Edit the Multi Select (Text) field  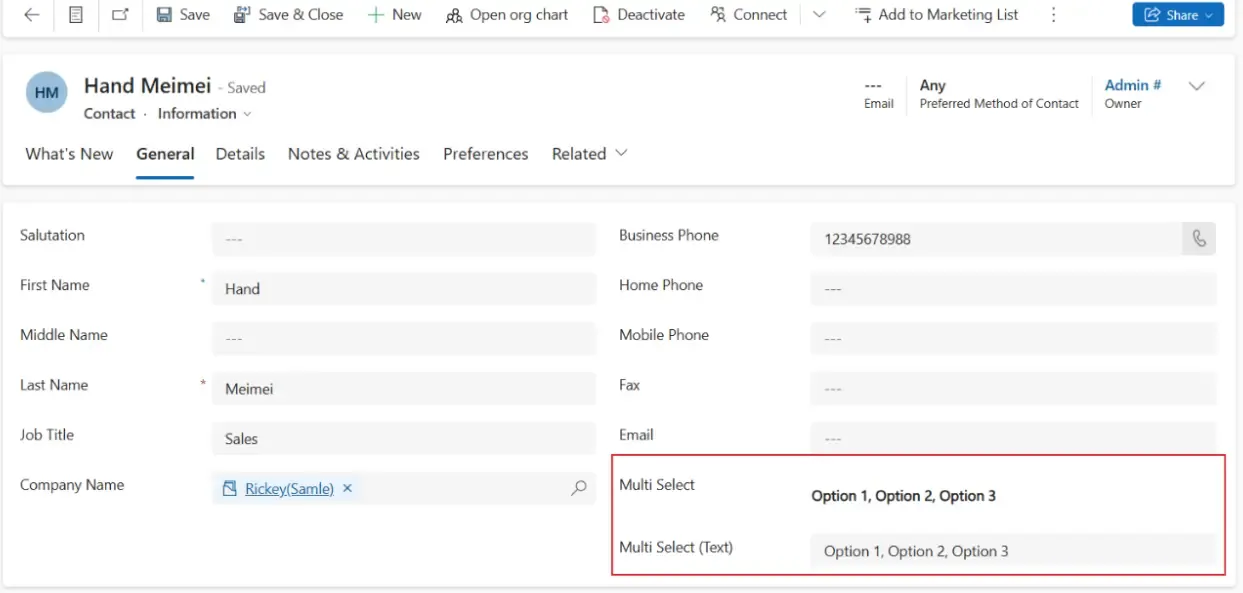click(1014, 551)
